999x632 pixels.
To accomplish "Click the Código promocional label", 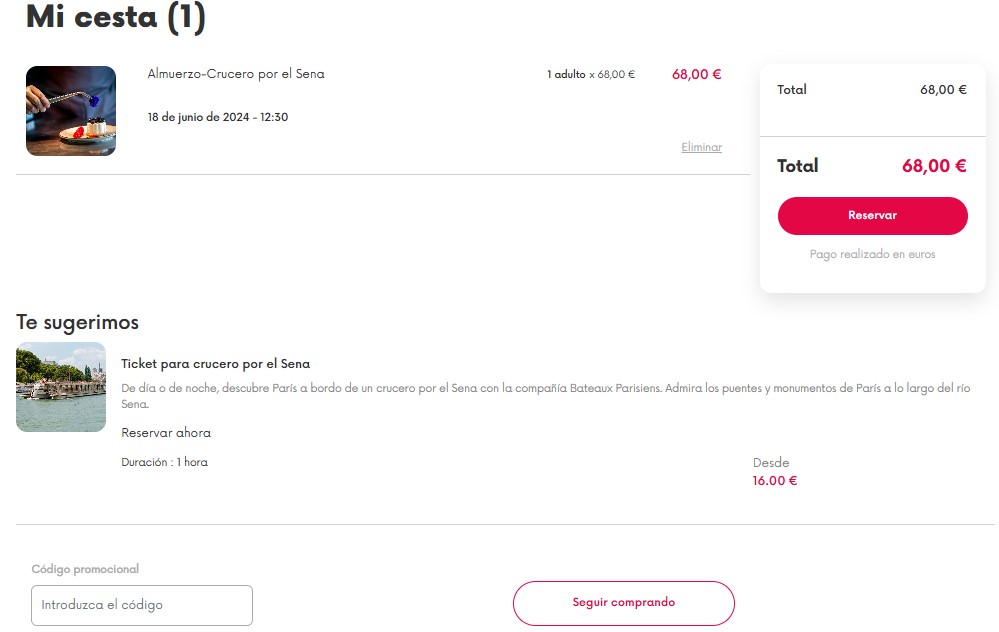I will point(85,569).
